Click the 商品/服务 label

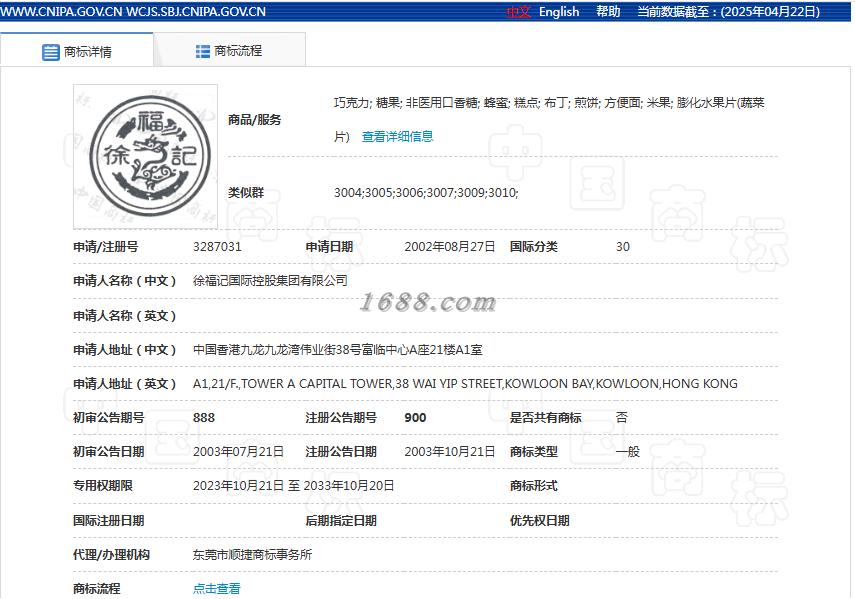click(x=255, y=120)
